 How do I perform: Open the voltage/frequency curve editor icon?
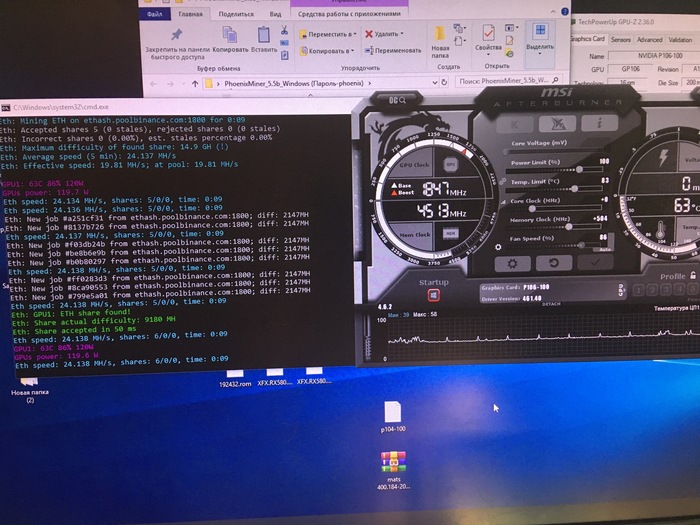coord(503,202)
